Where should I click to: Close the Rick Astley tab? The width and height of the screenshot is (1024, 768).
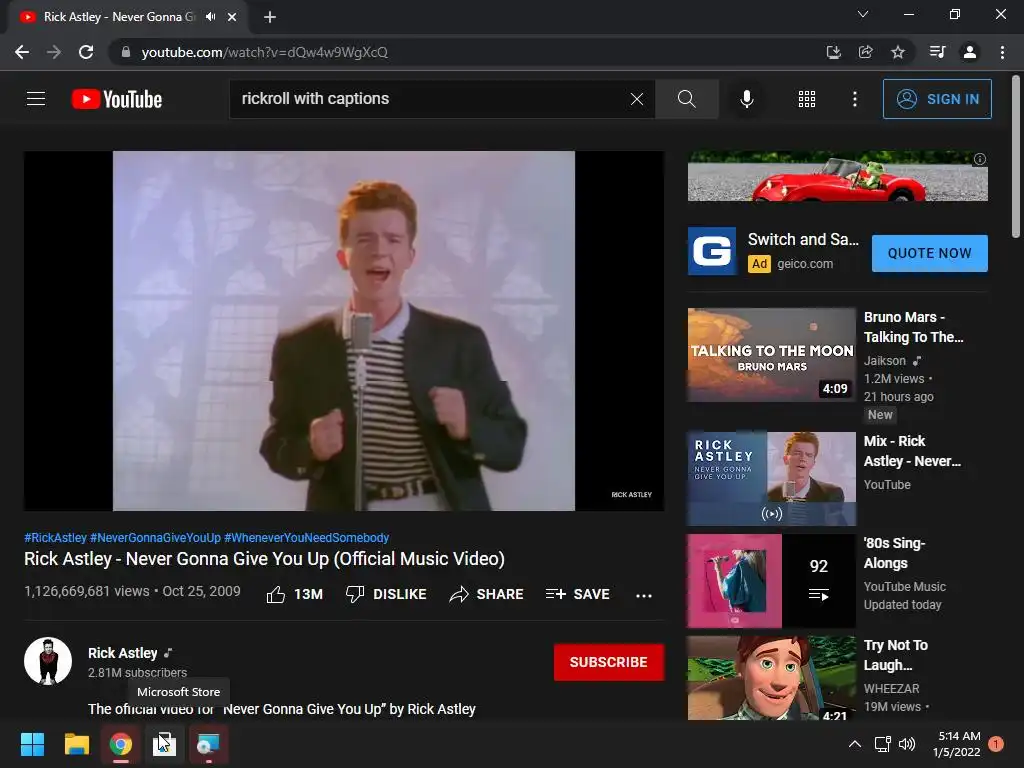pyautogui.click(x=232, y=17)
